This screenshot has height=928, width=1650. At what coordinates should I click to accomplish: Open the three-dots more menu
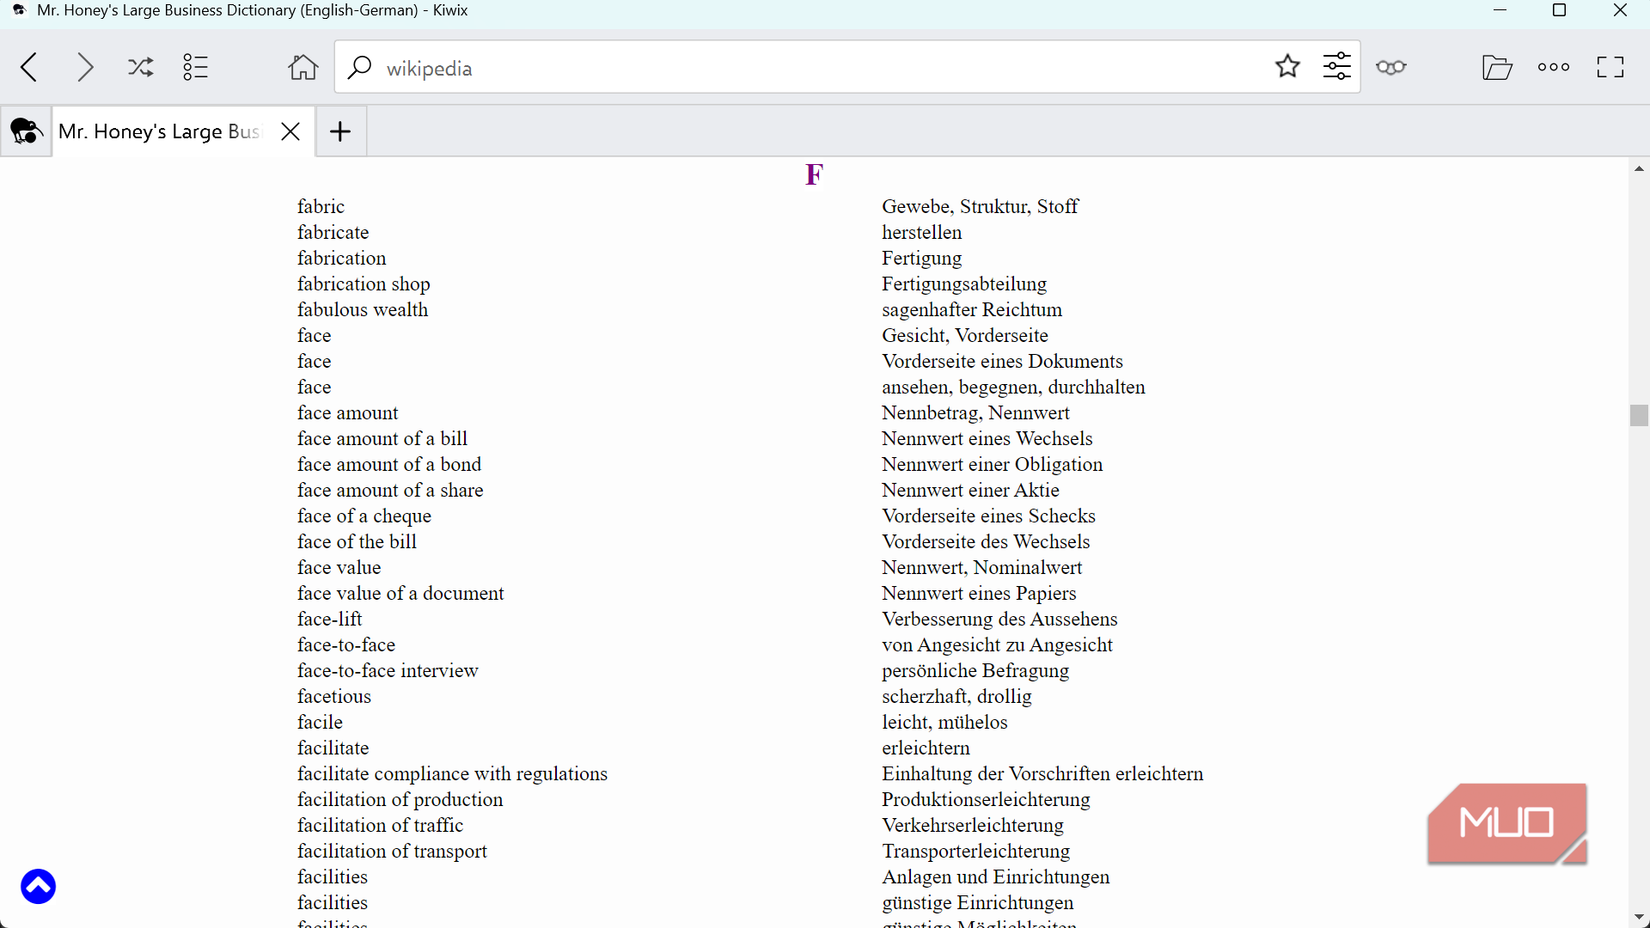point(1553,67)
